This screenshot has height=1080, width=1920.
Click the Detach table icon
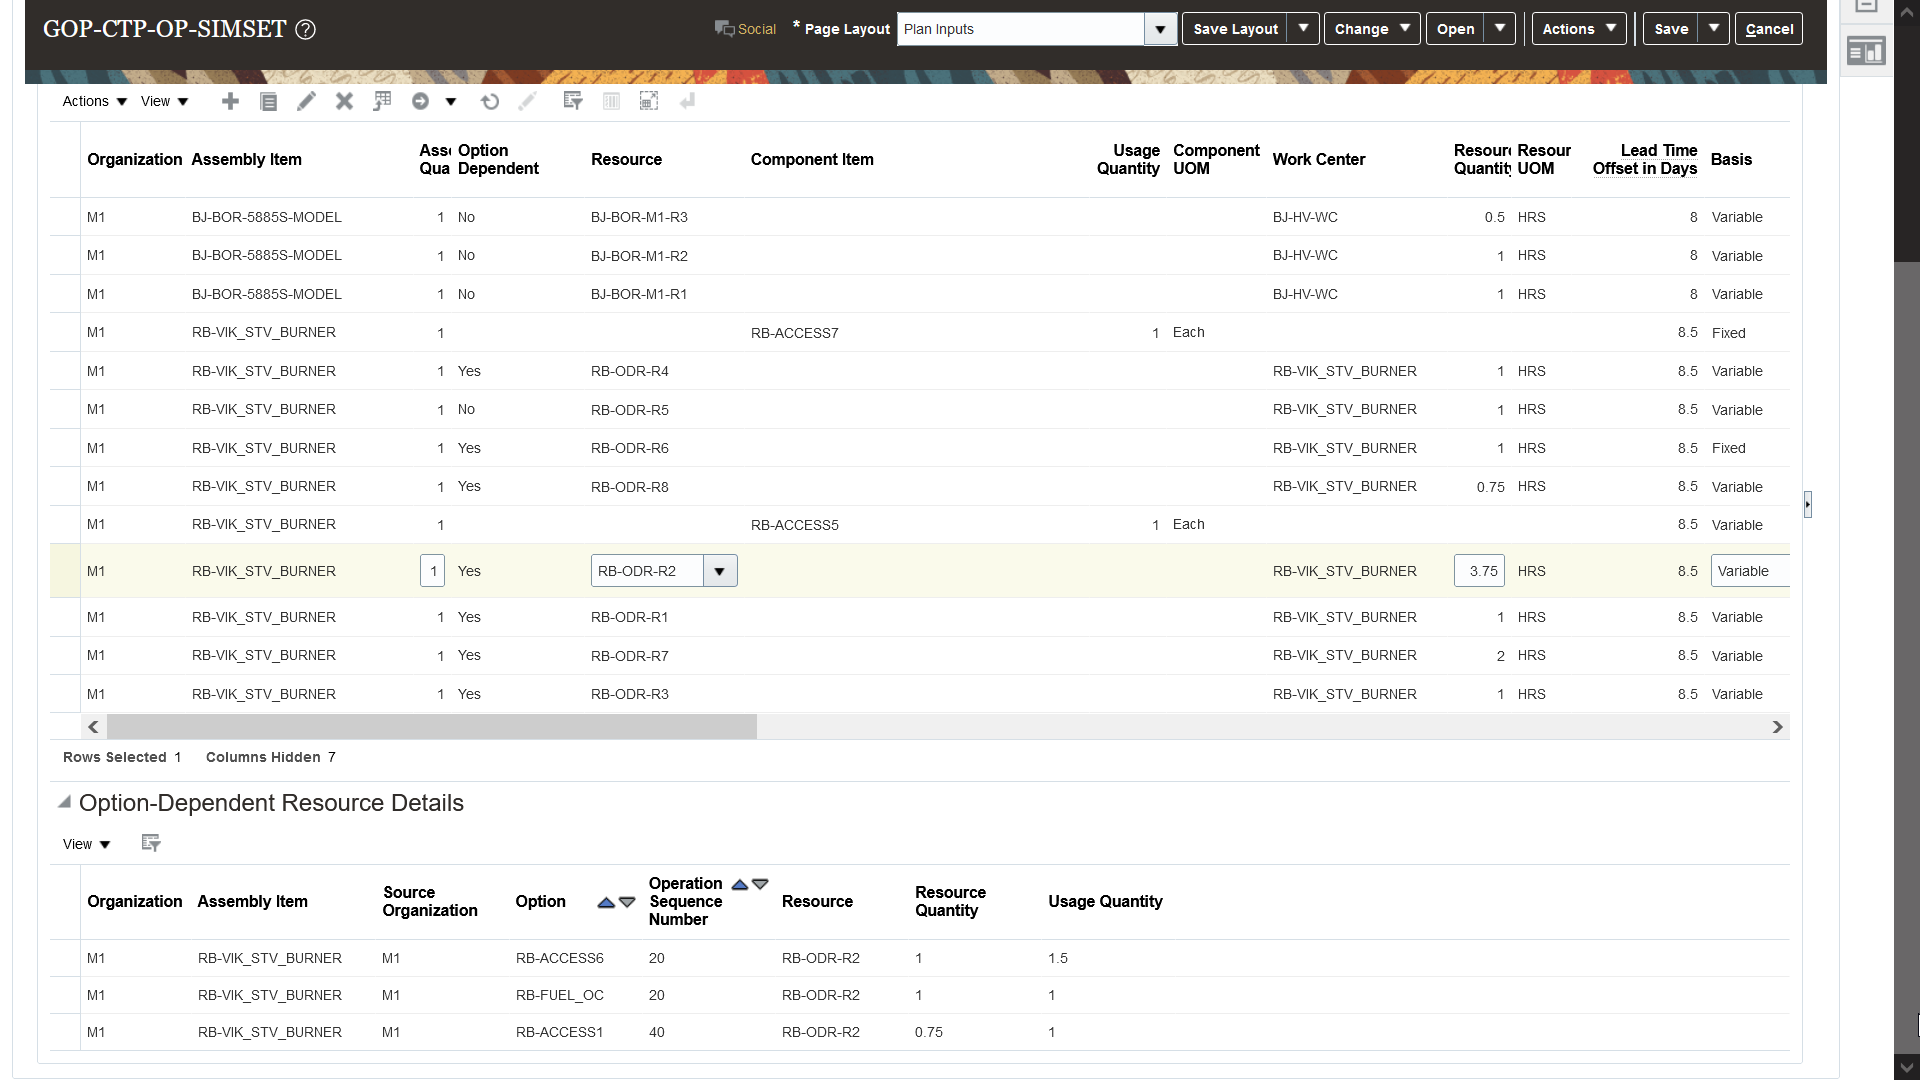pyautogui.click(x=649, y=101)
